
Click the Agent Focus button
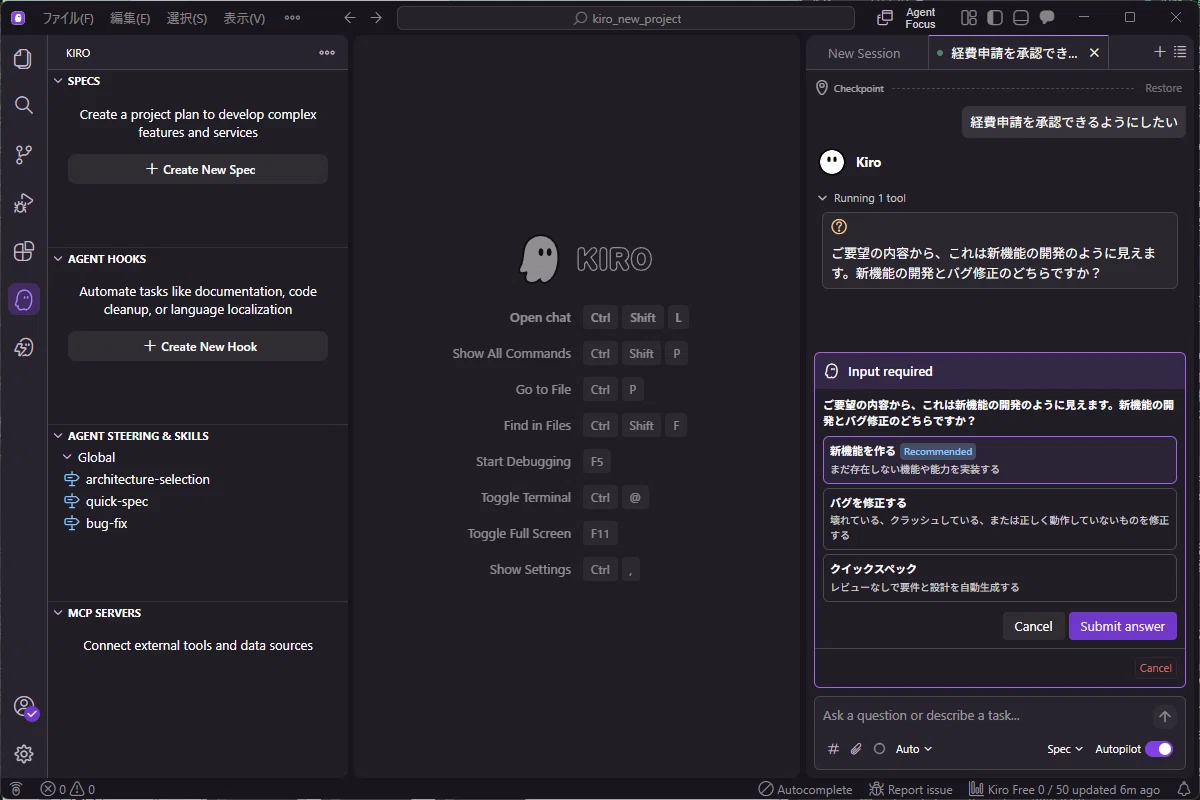click(x=908, y=18)
